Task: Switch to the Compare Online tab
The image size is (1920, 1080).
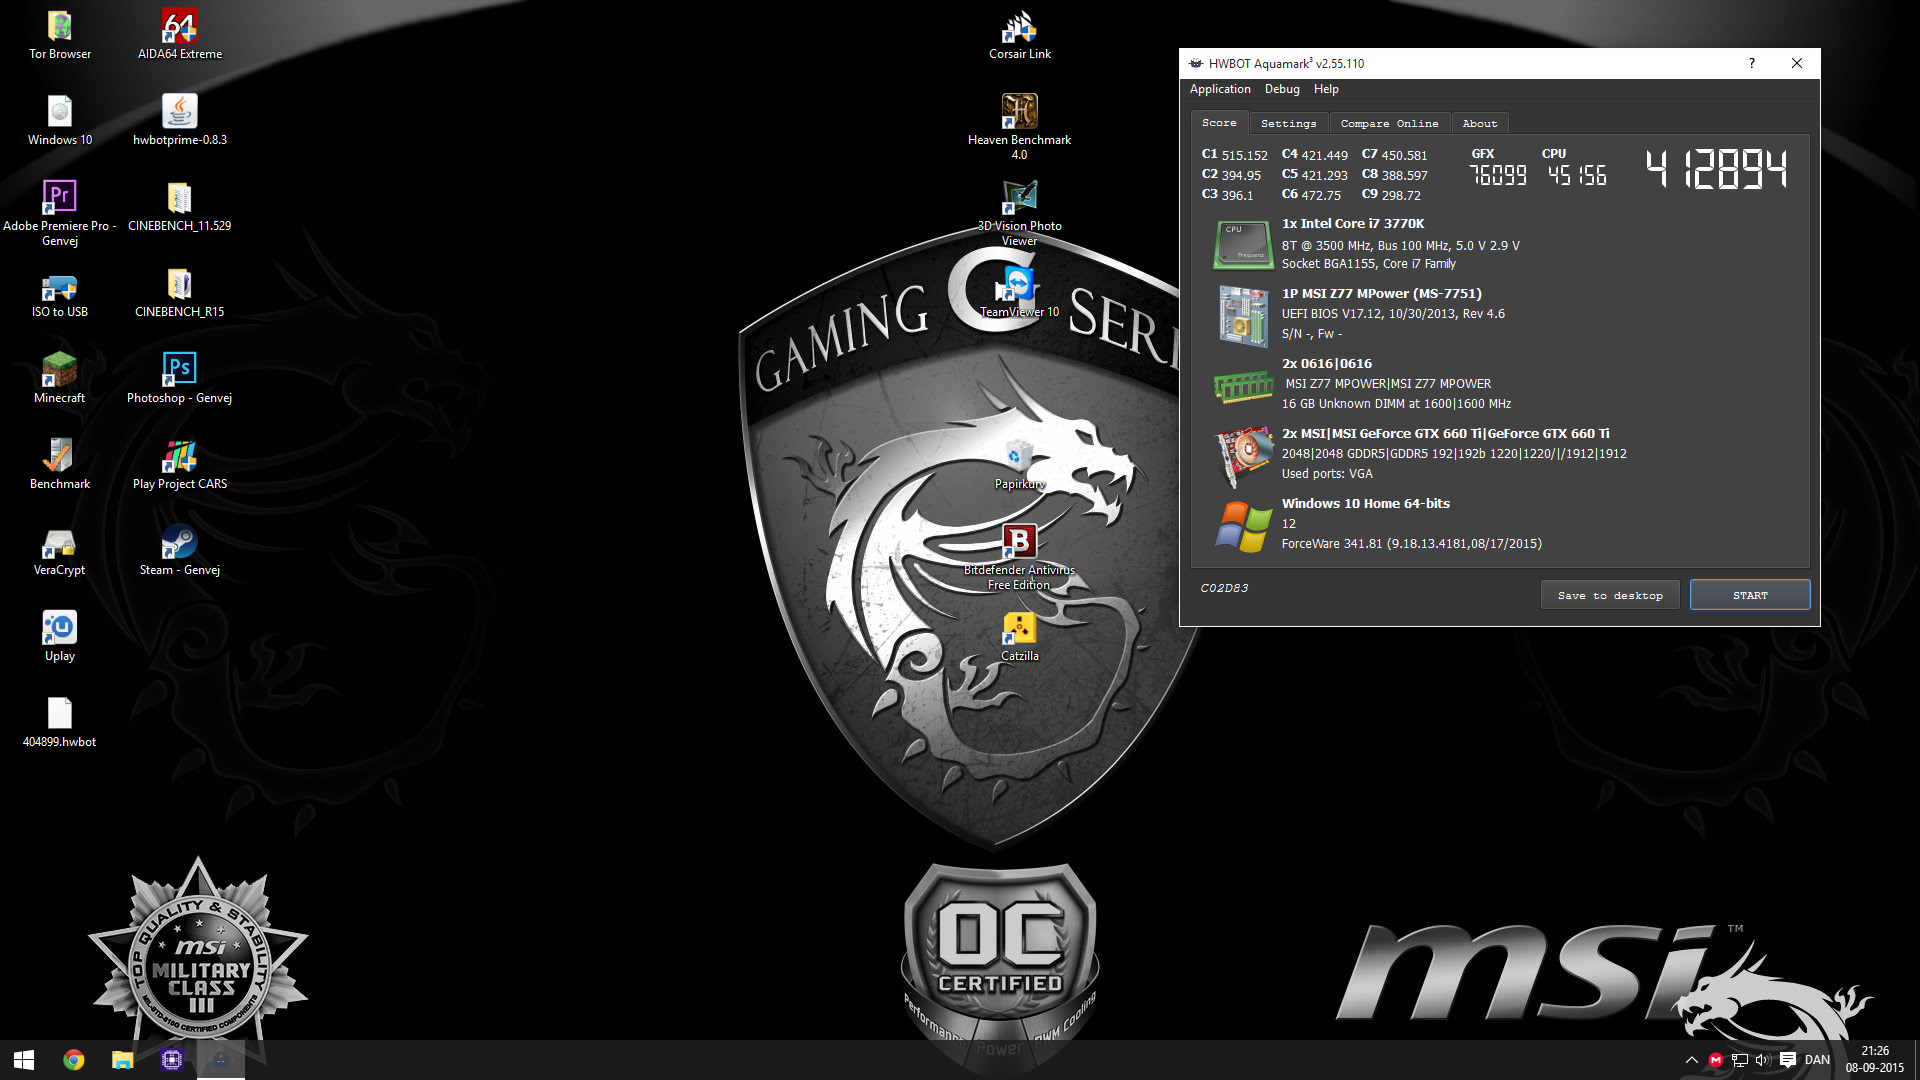Action: (1389, 123)
